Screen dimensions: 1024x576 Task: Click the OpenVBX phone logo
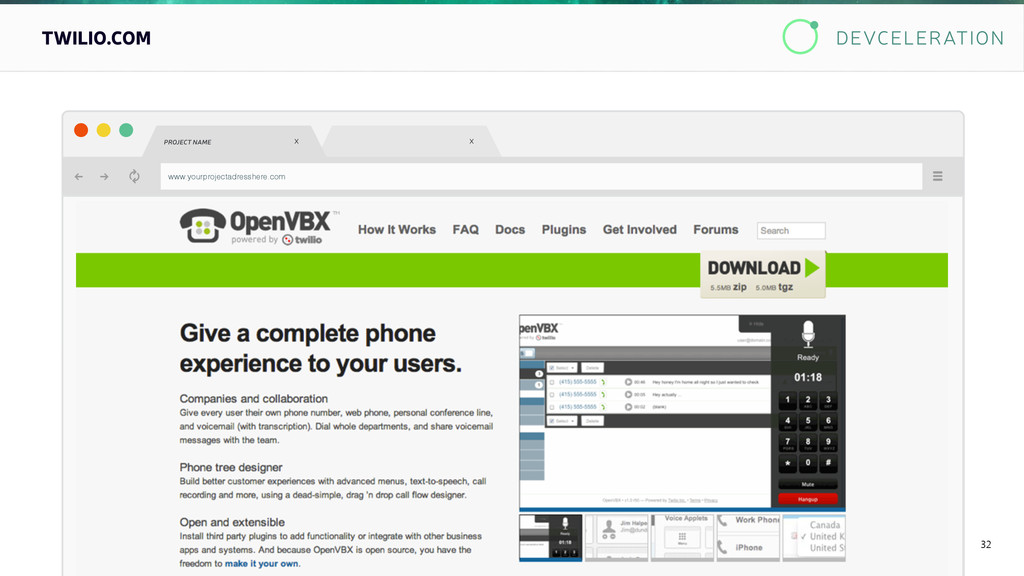[202, 226]
